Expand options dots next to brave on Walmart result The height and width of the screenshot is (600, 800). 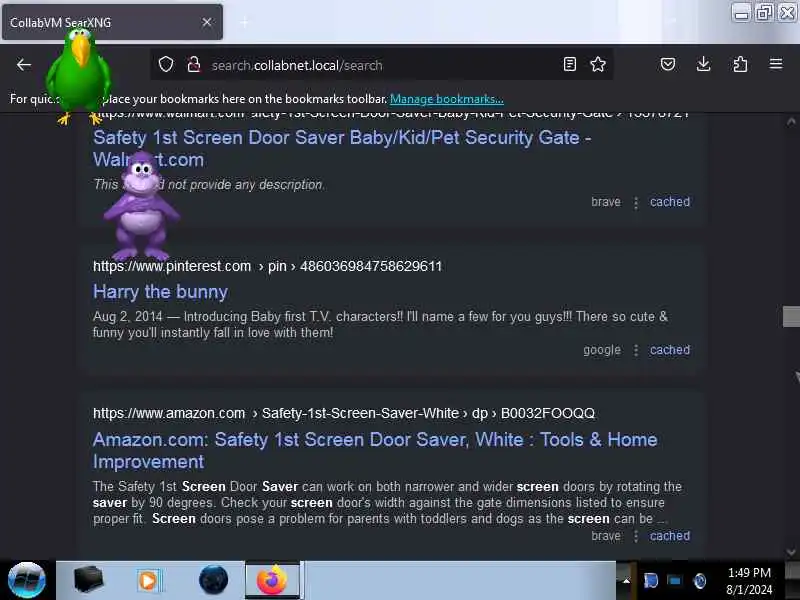(636, 203)
